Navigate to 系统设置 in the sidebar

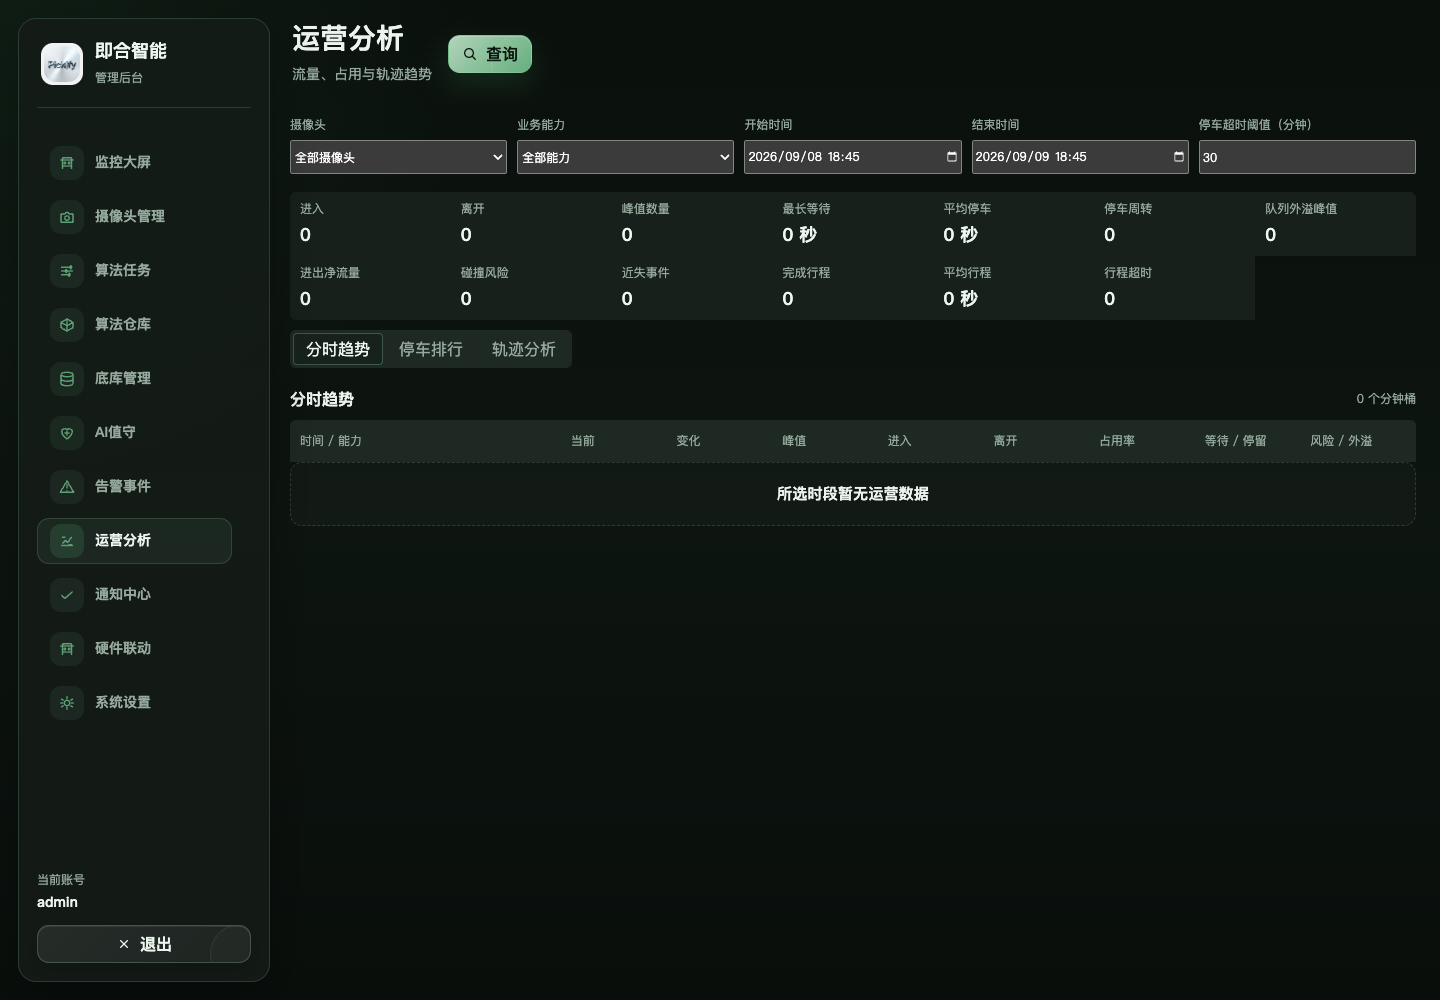point(134,702)
